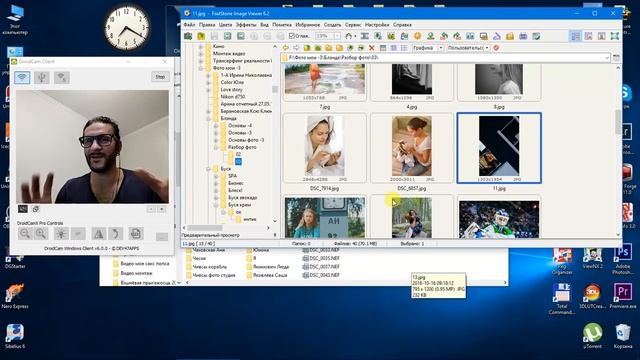Screen dimensions: 640x360
Task: Select DroidCam WiFi server mode icon
Action: (62, 77)
